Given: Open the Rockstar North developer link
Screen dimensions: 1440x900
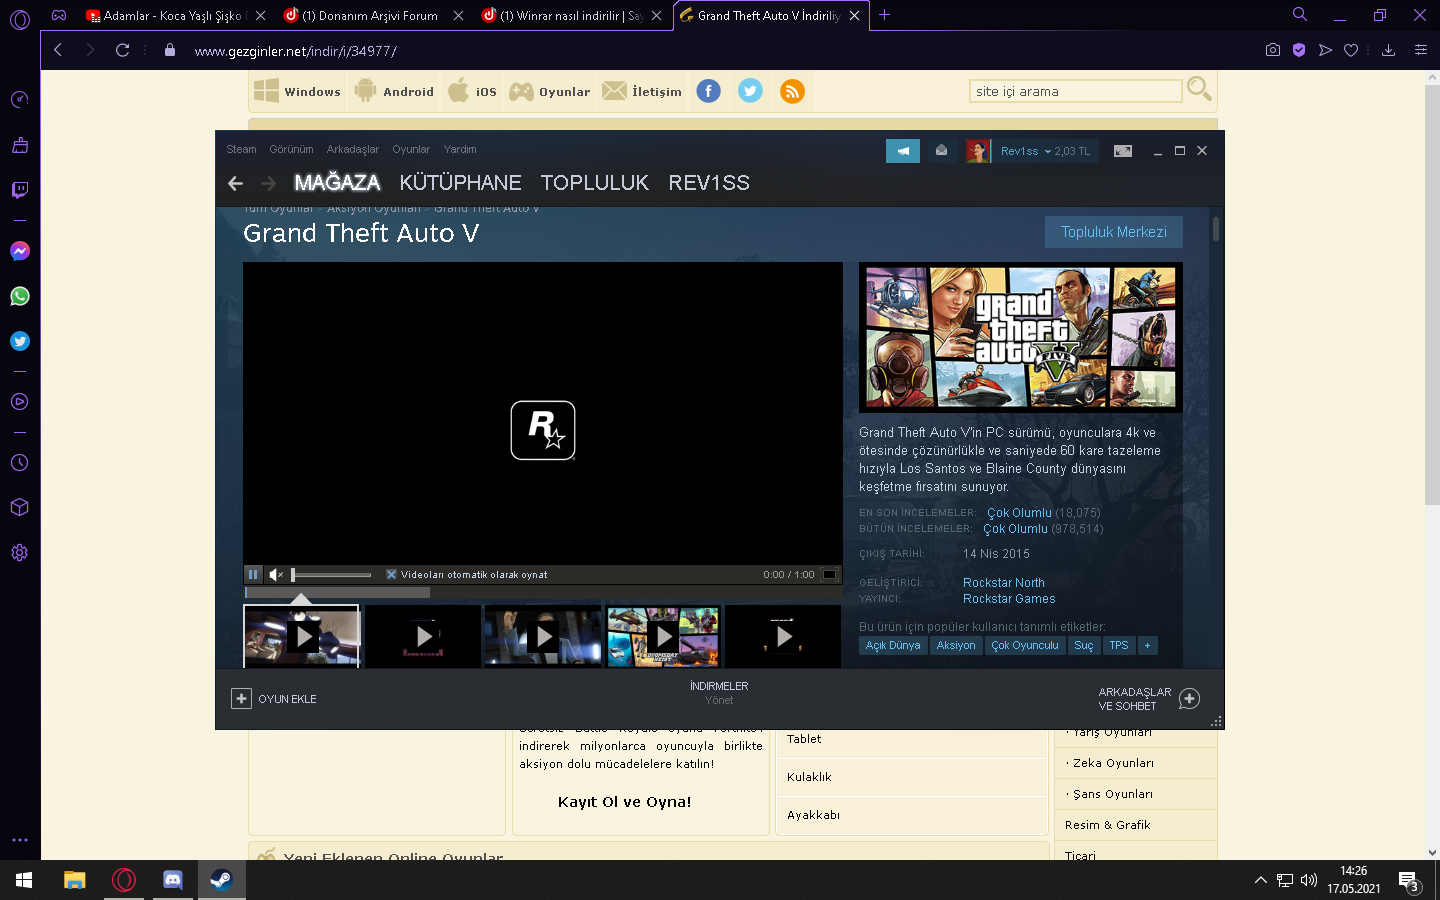Looking at the screenshot, I should point(1003,583).
